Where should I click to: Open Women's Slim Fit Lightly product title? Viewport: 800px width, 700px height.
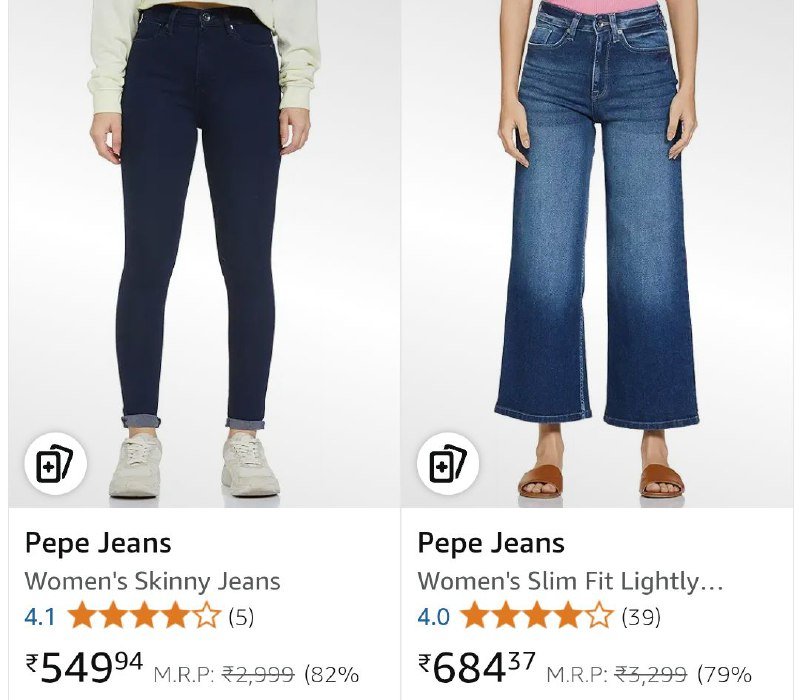click(x=570, y=581)
